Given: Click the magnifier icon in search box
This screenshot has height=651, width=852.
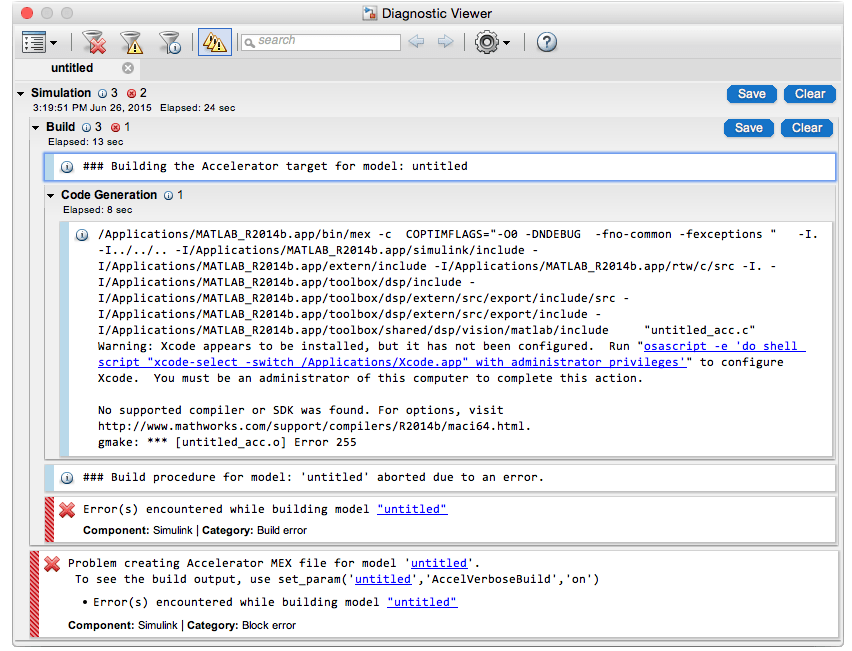Looking at the screenshot, I should (249, 42).
